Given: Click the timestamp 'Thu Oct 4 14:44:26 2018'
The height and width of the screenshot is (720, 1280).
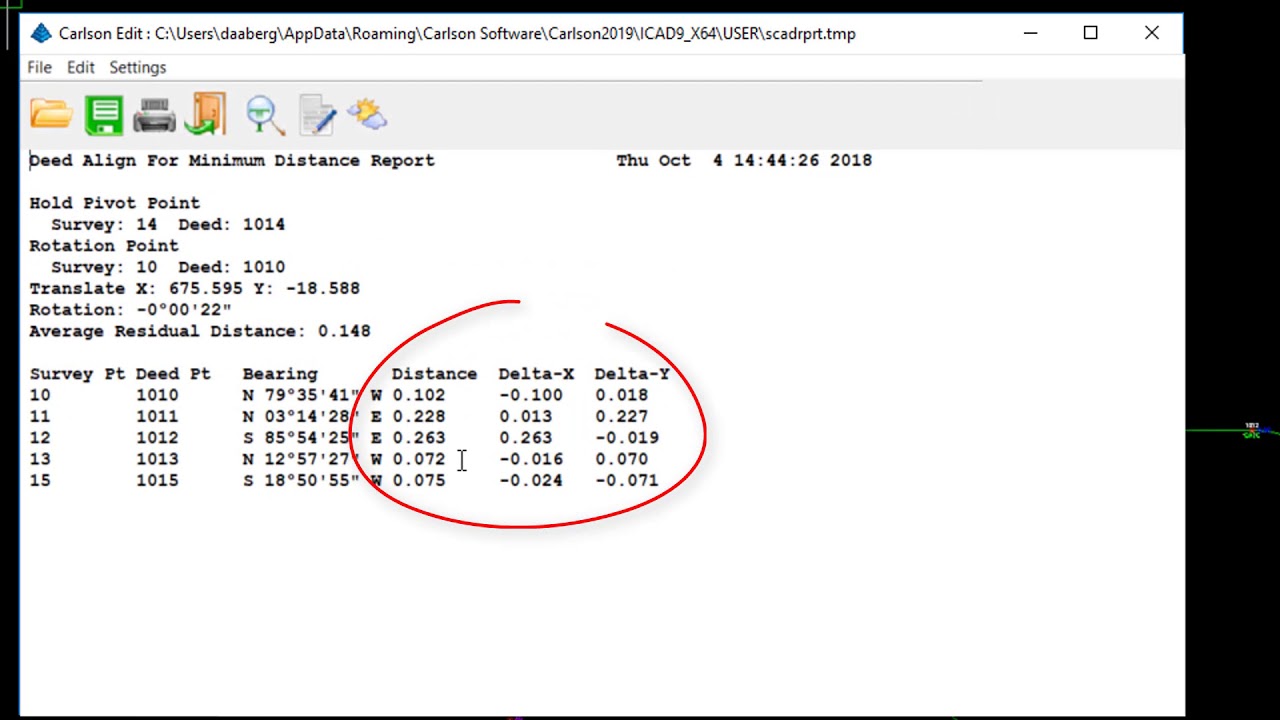Looking at the screenshot, I should (x=744, y=160).
